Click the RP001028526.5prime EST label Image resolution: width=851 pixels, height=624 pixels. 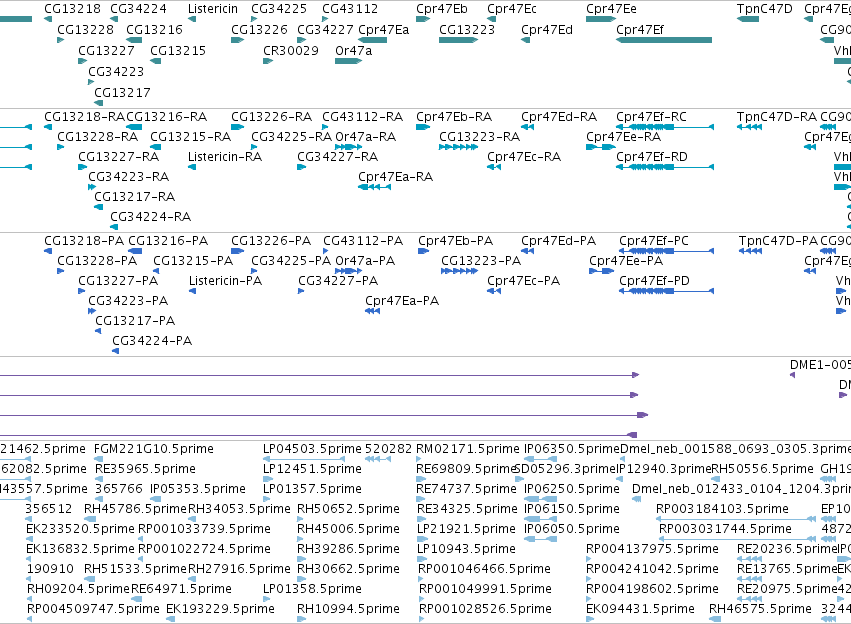(x=485, y=610)
